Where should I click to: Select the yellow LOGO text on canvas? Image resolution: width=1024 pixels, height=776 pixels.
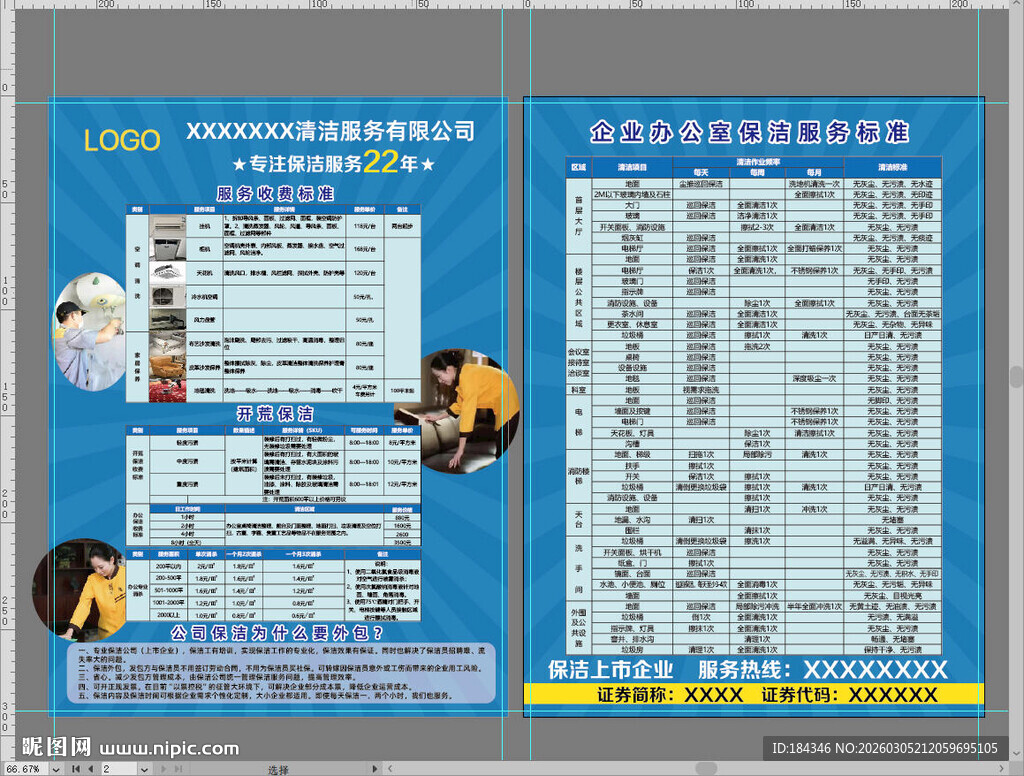(x=122, y=141)
